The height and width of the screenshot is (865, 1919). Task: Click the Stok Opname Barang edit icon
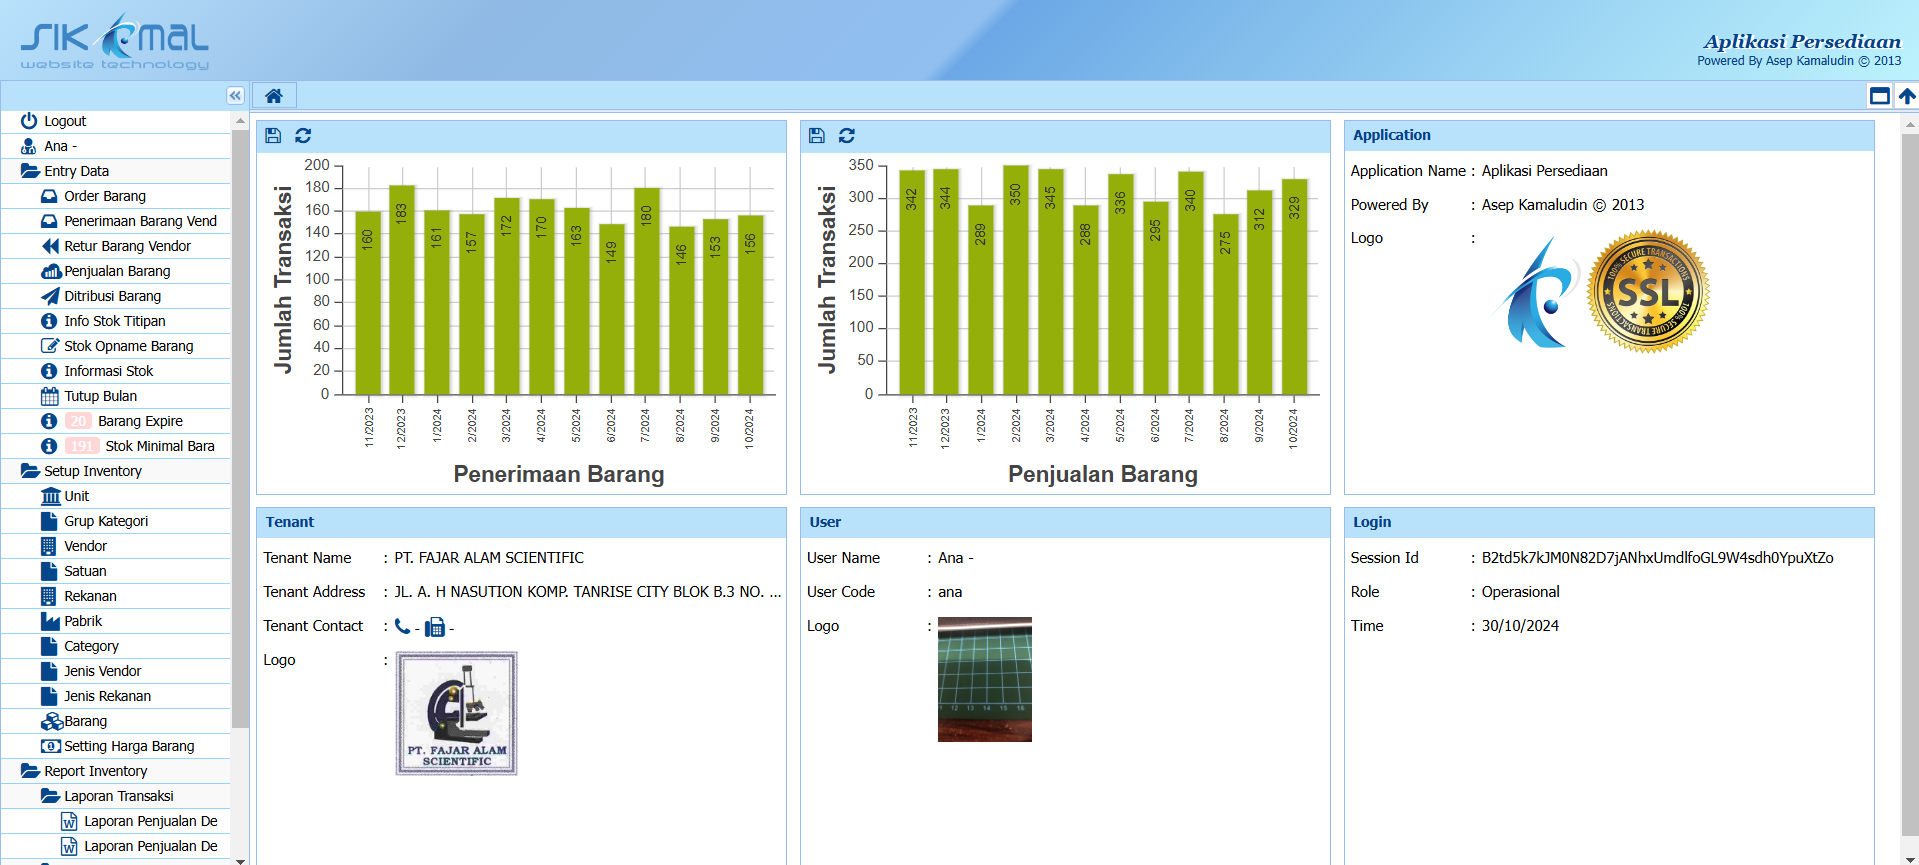point(49,346)
